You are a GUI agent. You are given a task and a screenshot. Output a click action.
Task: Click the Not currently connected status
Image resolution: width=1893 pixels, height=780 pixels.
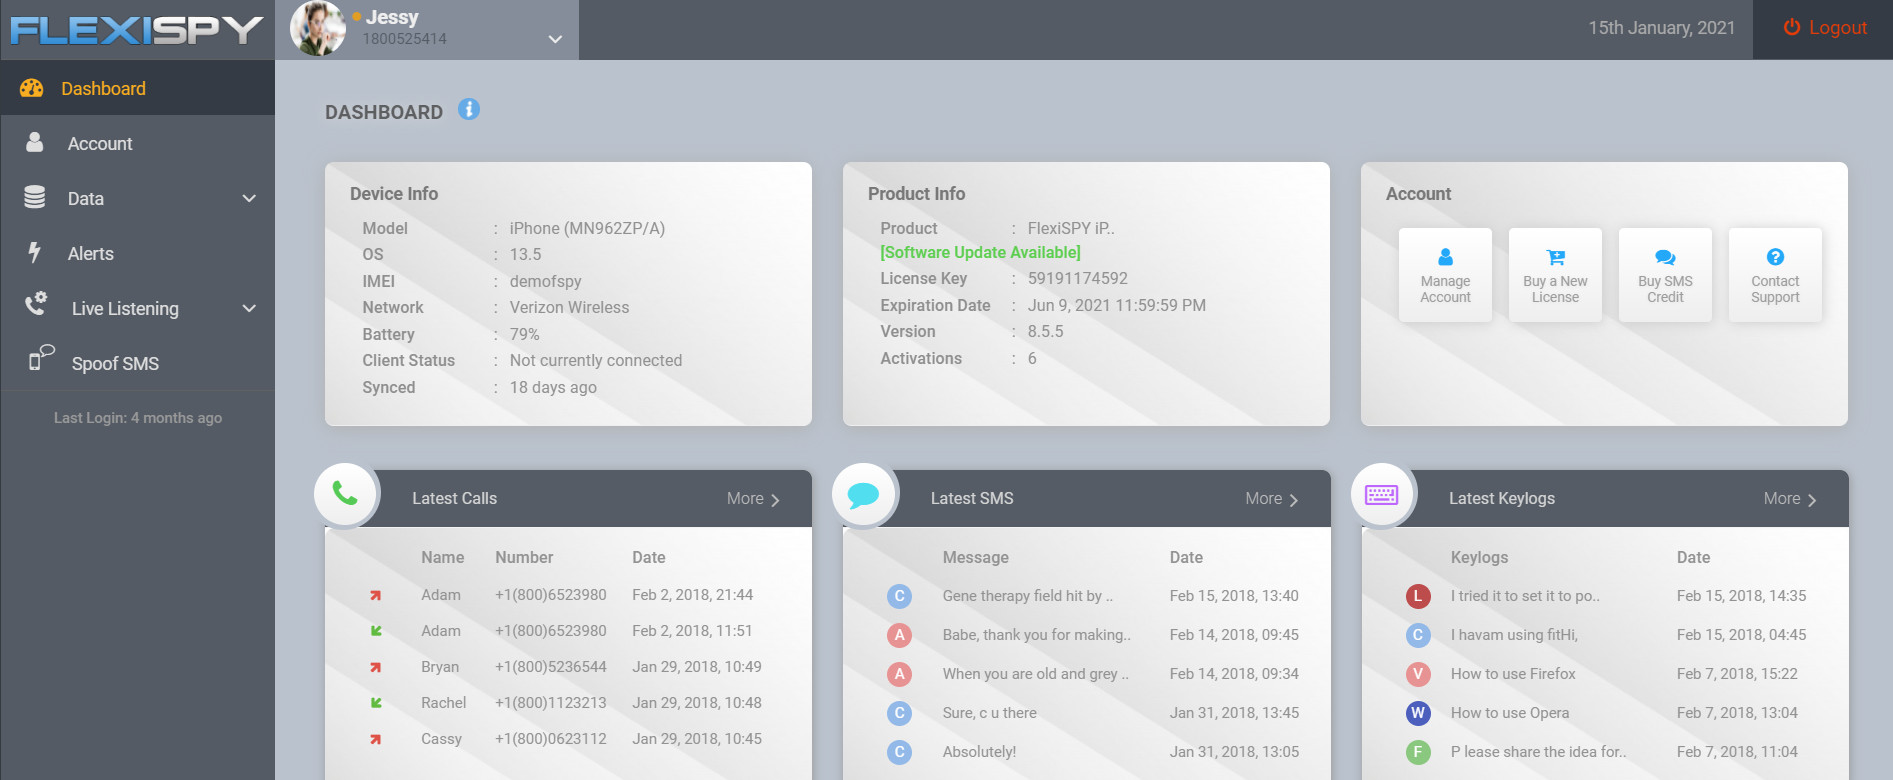coord(596,360)
